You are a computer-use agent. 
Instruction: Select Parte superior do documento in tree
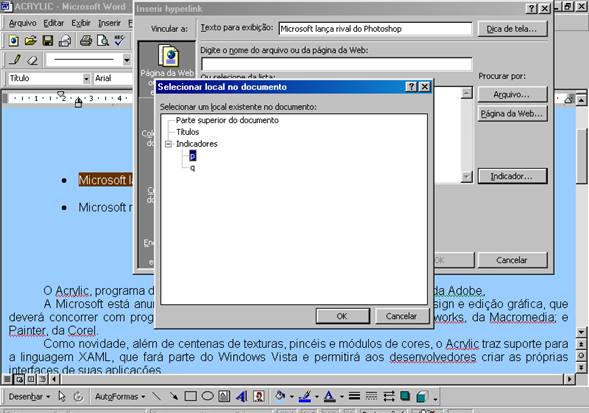pos(227,120)
